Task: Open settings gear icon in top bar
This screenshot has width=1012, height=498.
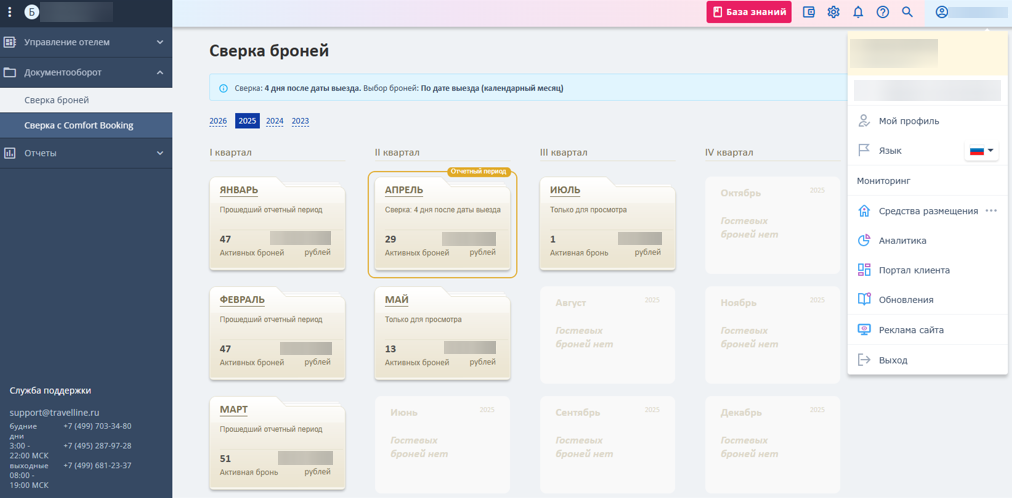Action: [x=833, y=12]
